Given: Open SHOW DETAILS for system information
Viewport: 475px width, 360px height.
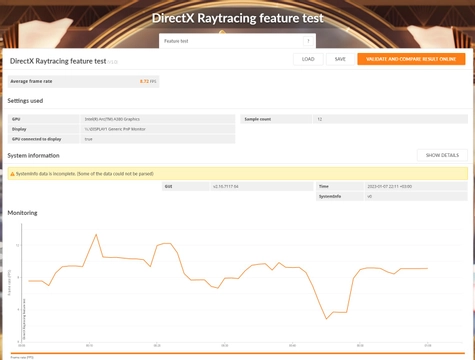Looking at the screenshot, I should click(442, 155).
